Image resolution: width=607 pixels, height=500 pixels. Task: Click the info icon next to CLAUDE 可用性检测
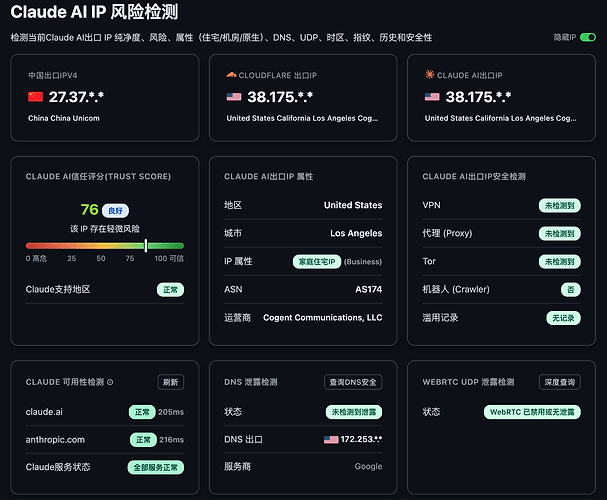pos(110,382)
